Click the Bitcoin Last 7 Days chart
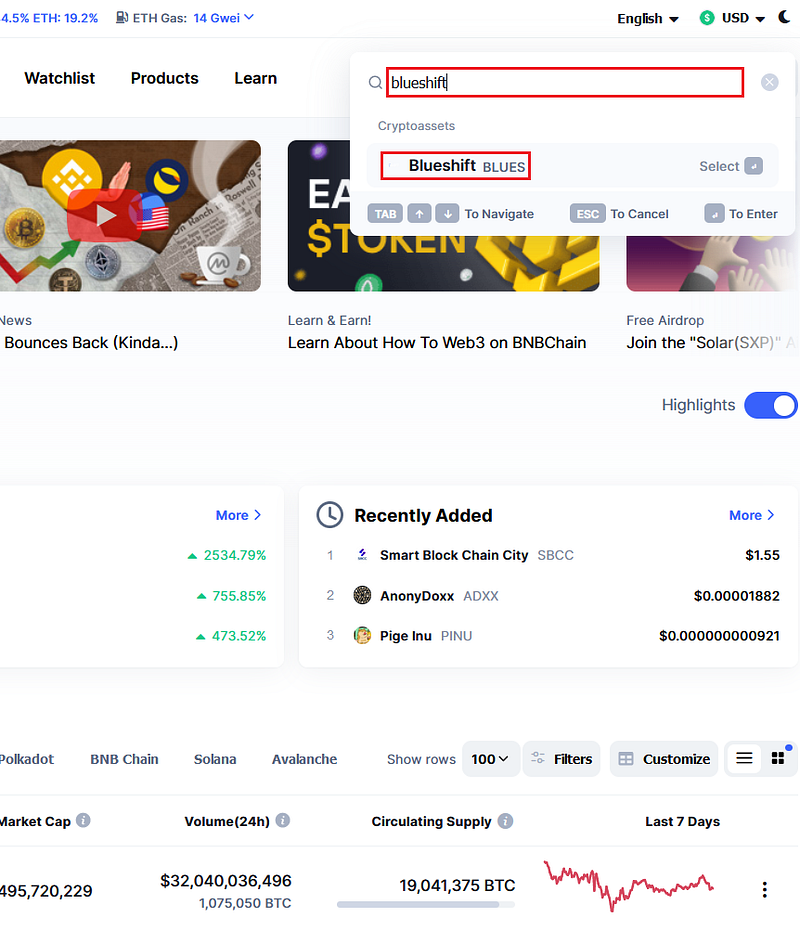Viewport: 800px width, 932px height. (x=629, y=884)
